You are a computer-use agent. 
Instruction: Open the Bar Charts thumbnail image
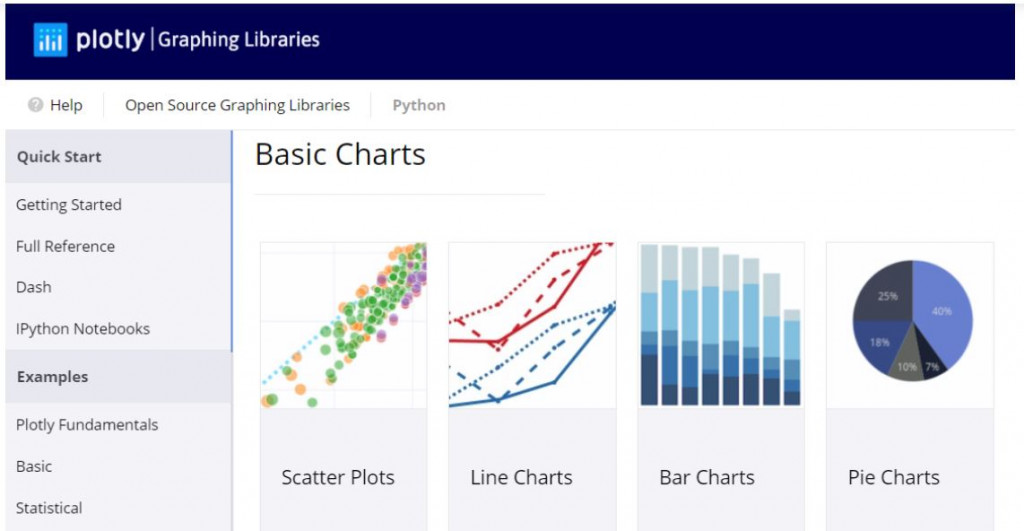point(720,325)
